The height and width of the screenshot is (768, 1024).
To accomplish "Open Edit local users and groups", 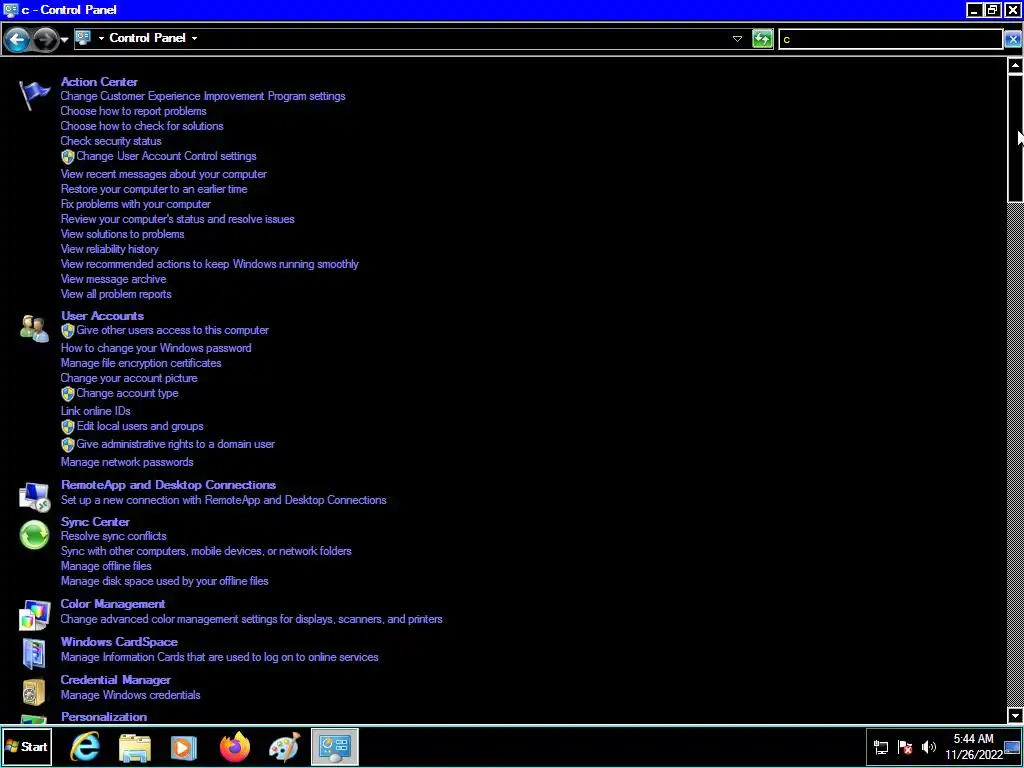I will point(140,426).
